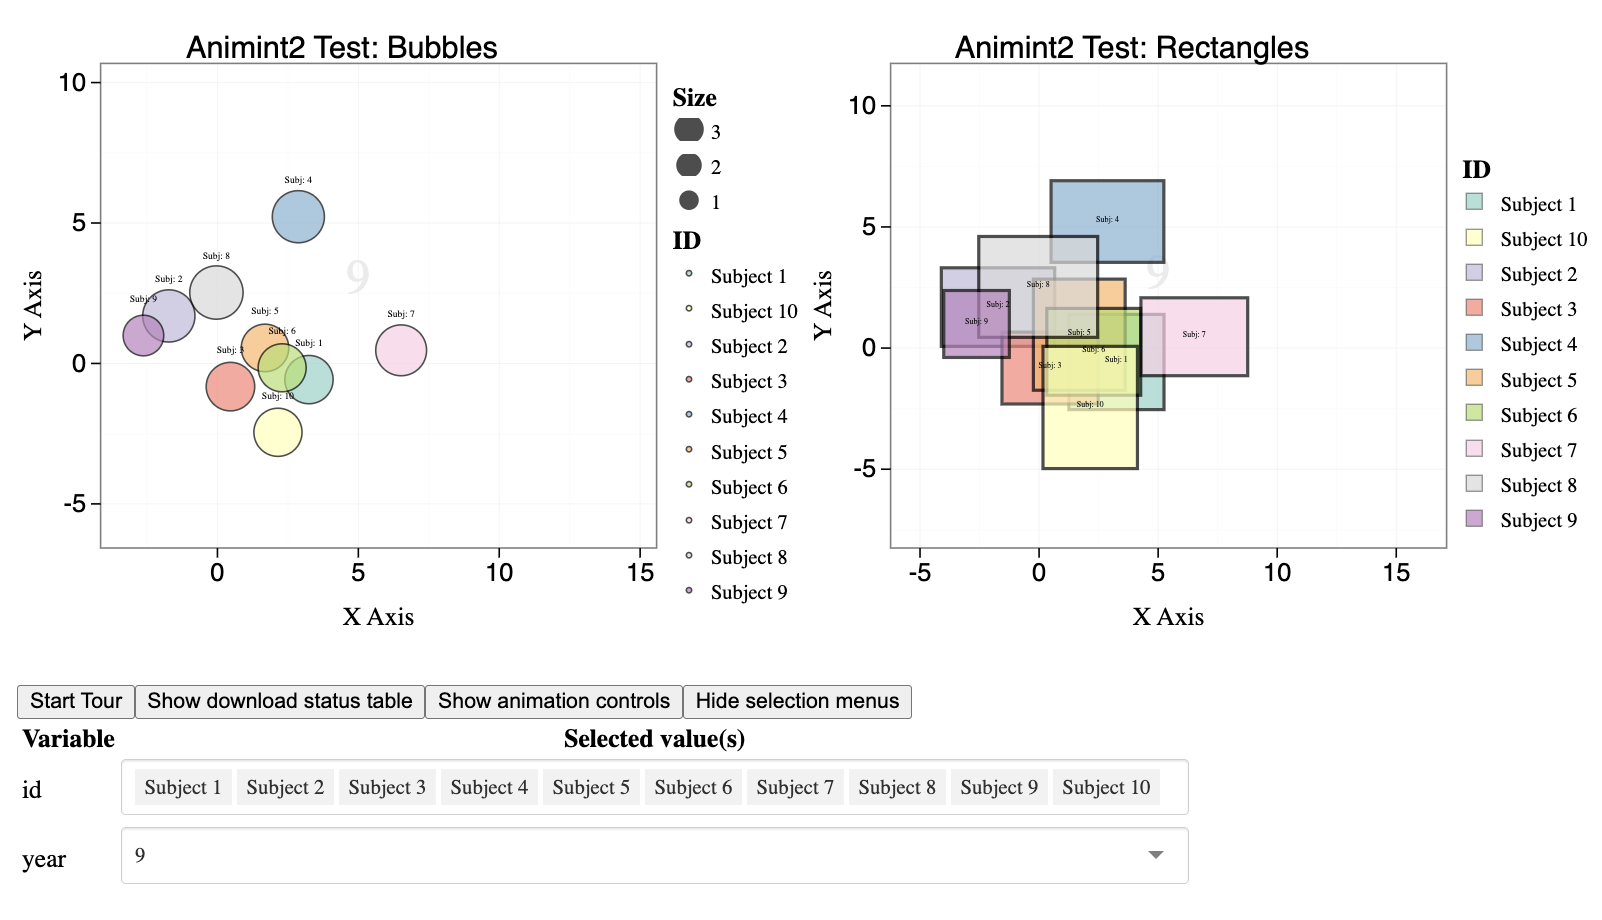
Task: Click the pink Subject 7 bubble
Action: tap(401, 350)
